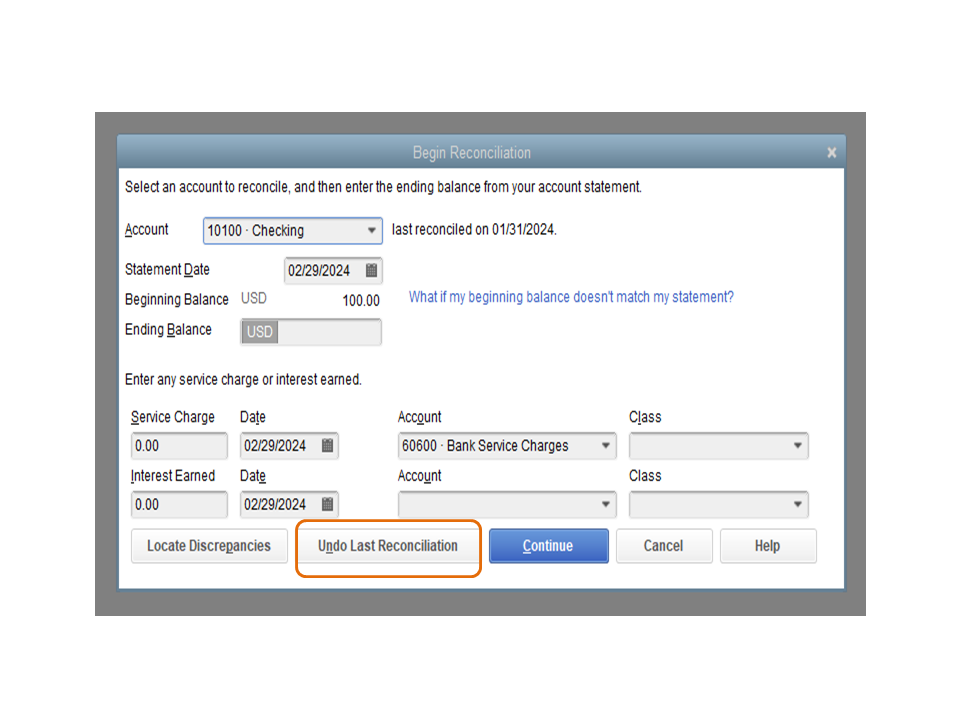The width and height of the screenshot is (960, 720).
Task: Click the 'last reconciled on 01/31/2024' text
Action: click(x=474, y=230)
